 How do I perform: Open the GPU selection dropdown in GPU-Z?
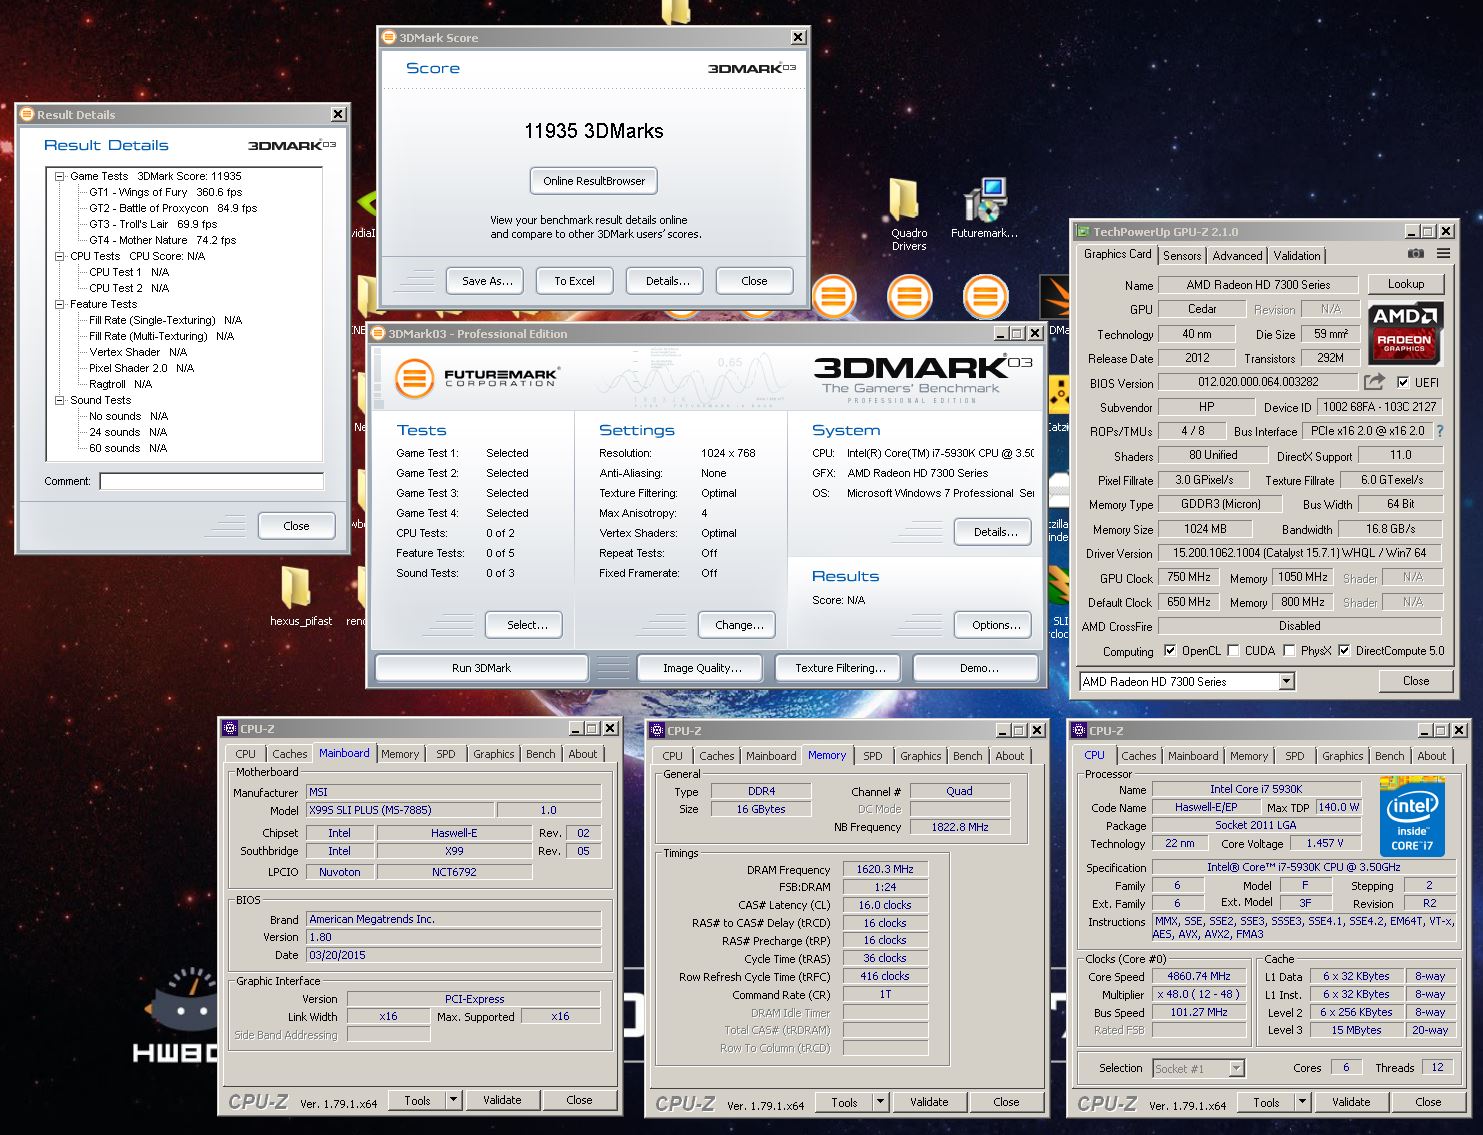tap(1287, 681)
